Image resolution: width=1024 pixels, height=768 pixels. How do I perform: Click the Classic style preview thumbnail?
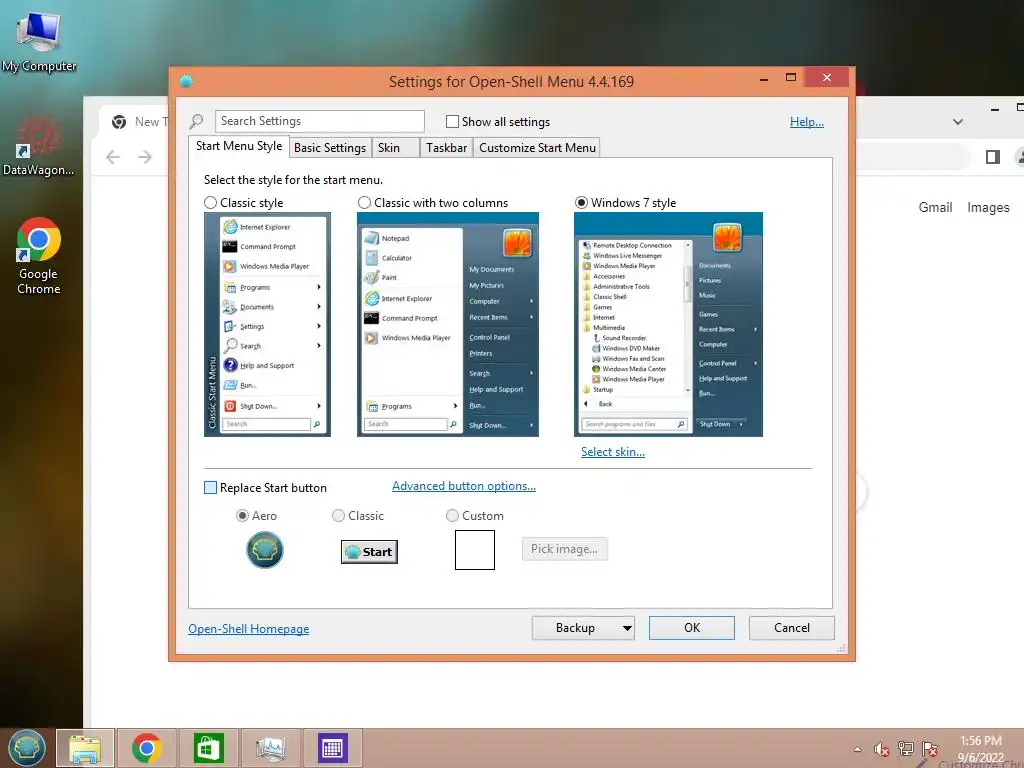click(x=267, y=325)
